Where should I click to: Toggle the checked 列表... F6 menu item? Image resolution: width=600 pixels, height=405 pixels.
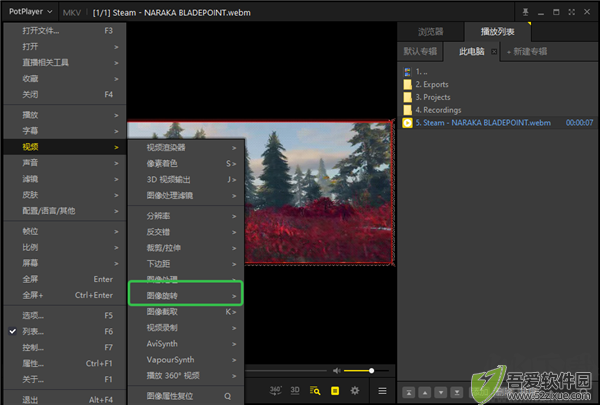(65, 332)
